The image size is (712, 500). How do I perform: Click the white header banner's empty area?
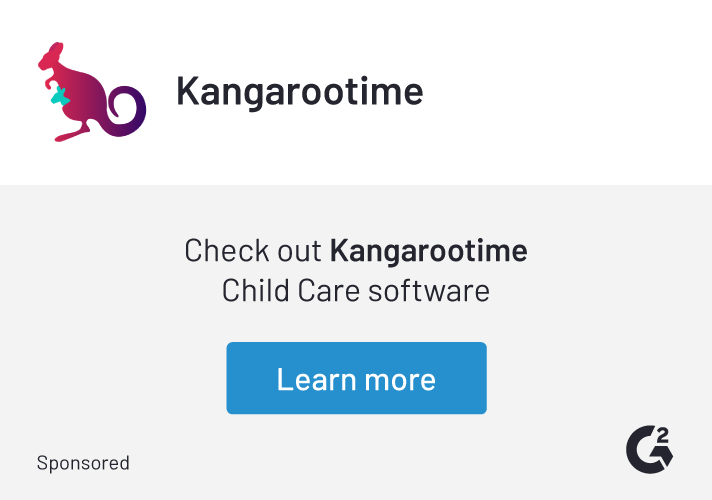coord(570,92)
